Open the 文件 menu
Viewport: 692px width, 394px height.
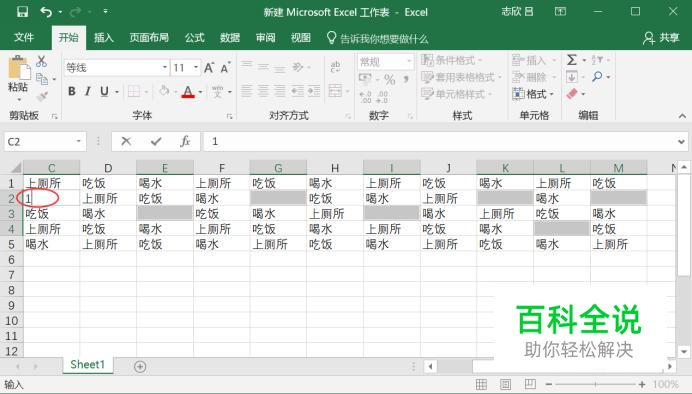click(24, 38)
